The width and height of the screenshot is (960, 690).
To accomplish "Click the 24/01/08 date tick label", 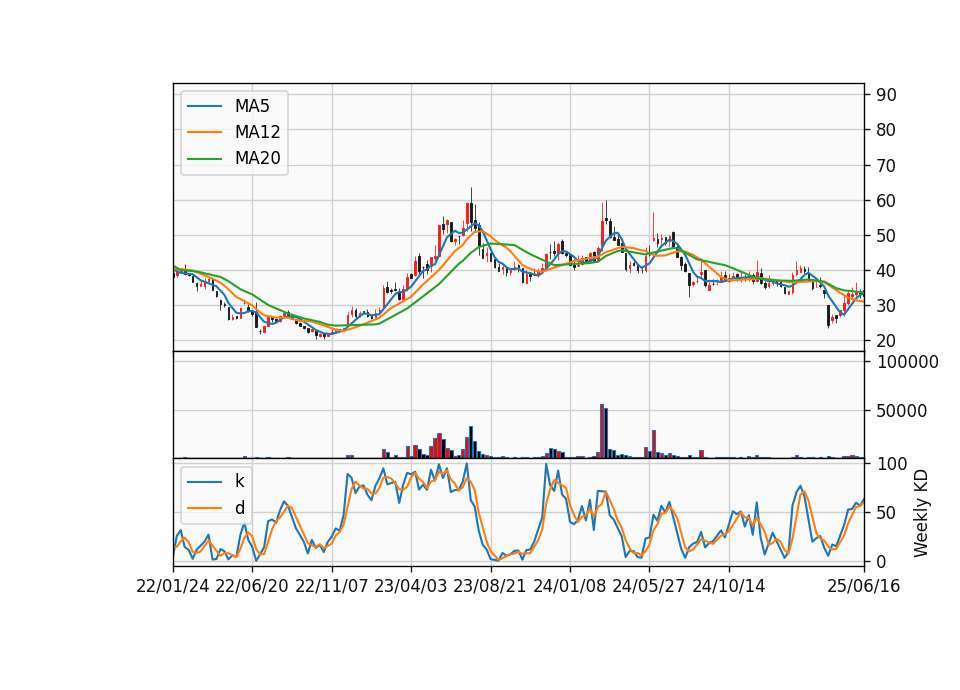I will (569, 586).
